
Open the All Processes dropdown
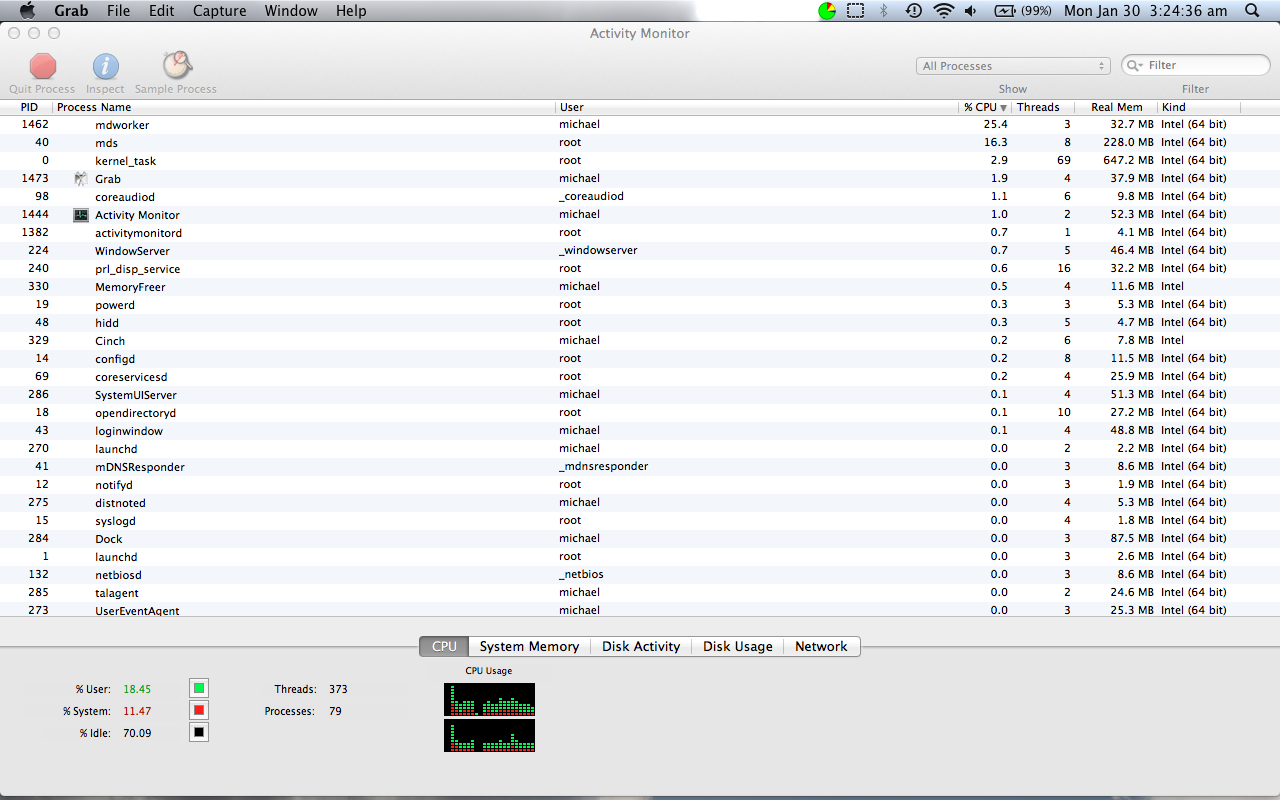1013,66
